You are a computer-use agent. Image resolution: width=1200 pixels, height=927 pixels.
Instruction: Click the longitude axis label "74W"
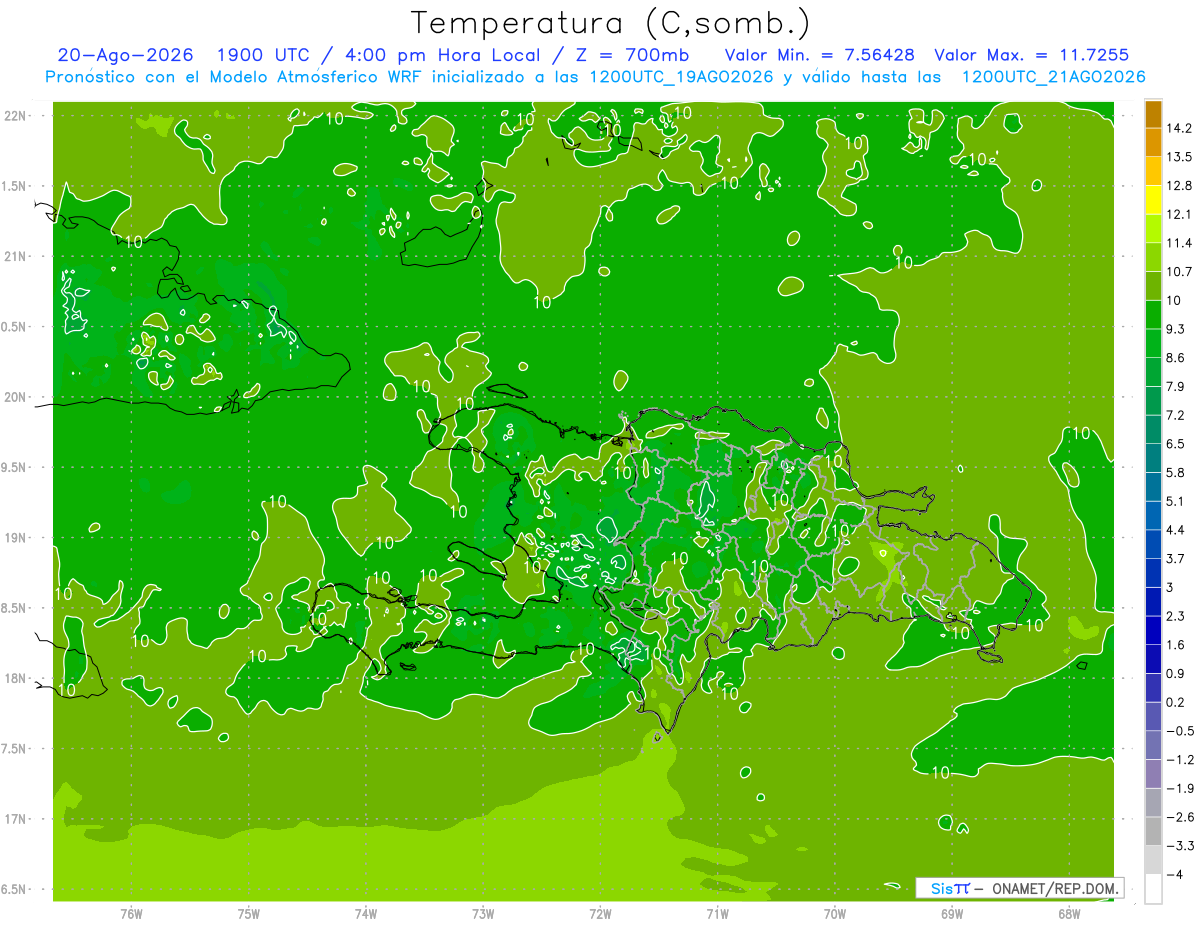(366, 914)
